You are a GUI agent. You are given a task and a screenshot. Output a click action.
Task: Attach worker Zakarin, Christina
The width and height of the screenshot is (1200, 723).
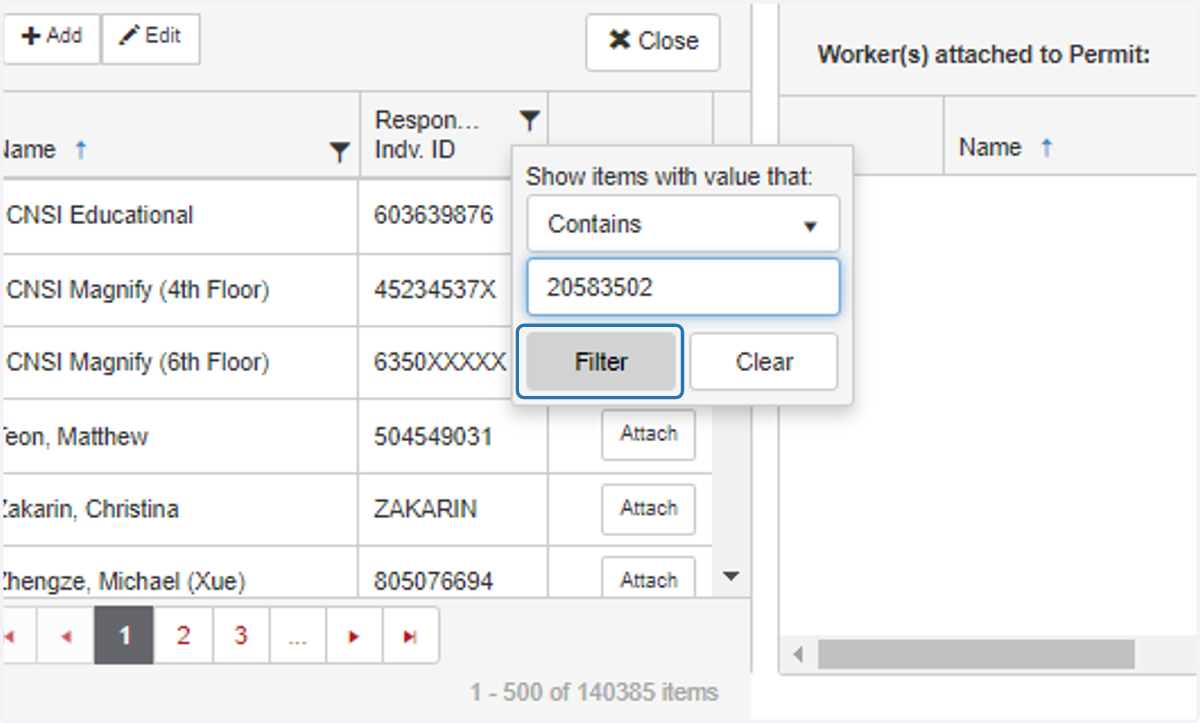tap(648, 509)
